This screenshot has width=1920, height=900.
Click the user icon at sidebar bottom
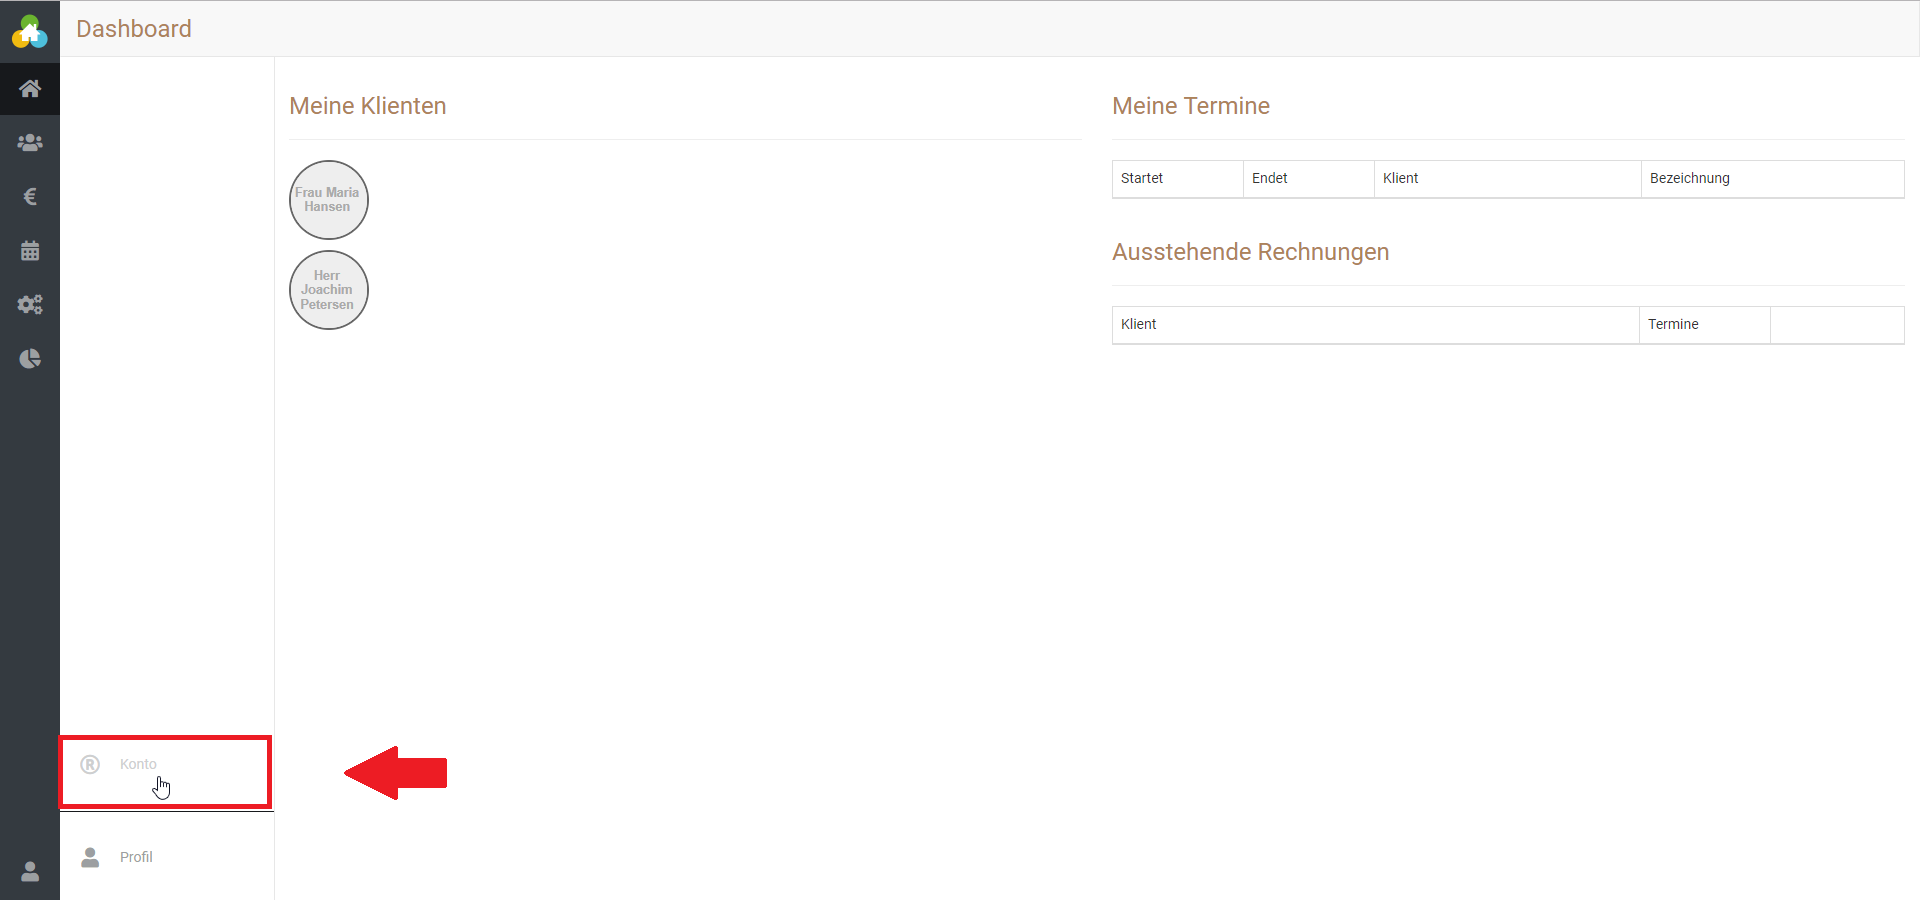pyautogui.click(x=30, y=872)
